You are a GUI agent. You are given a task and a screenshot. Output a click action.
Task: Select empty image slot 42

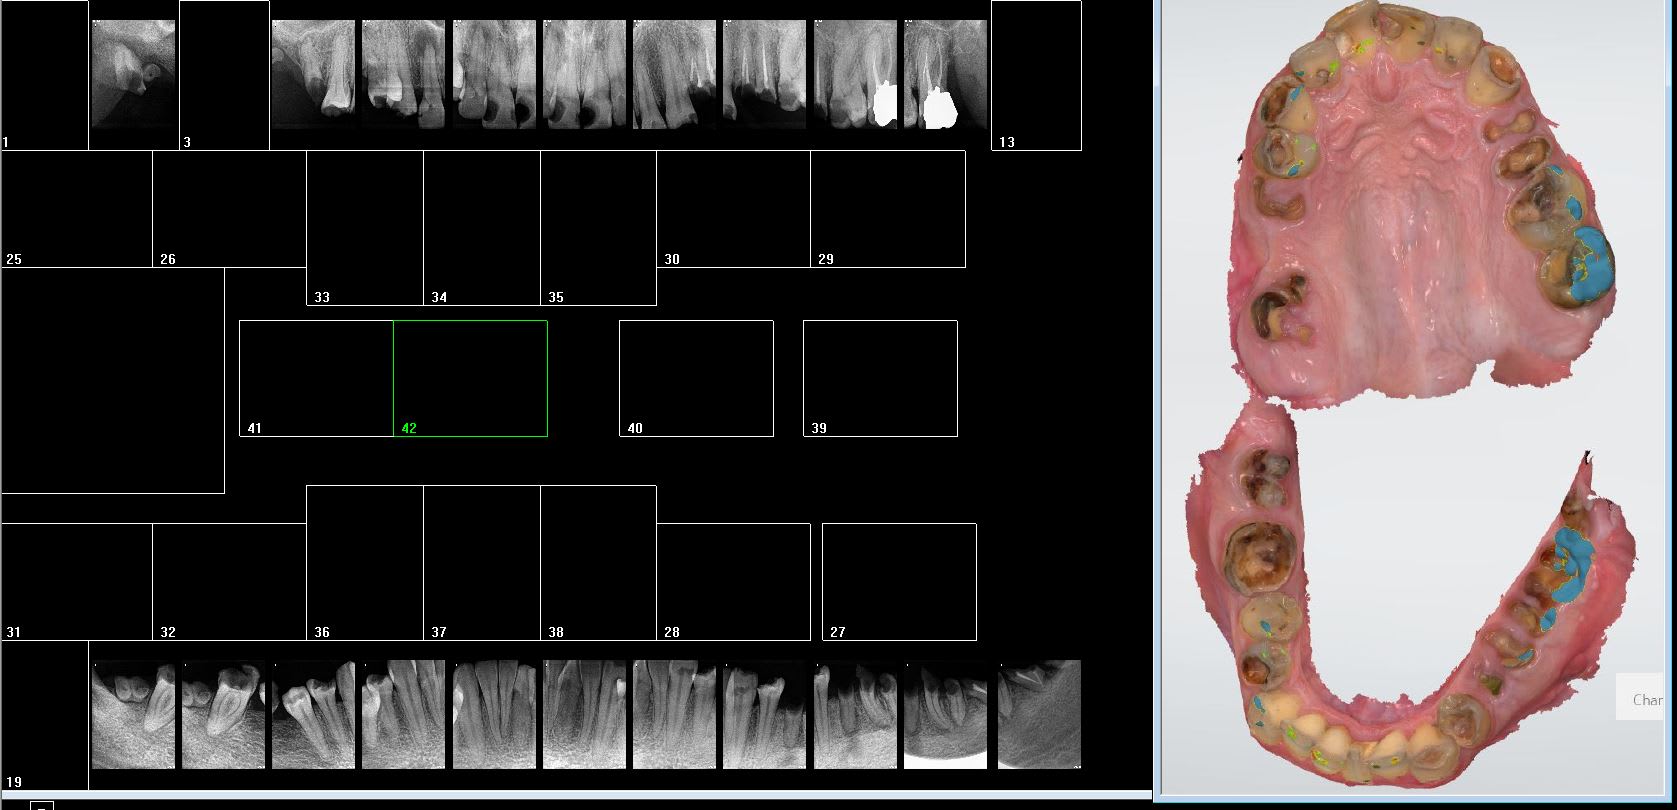pos(470,378)
